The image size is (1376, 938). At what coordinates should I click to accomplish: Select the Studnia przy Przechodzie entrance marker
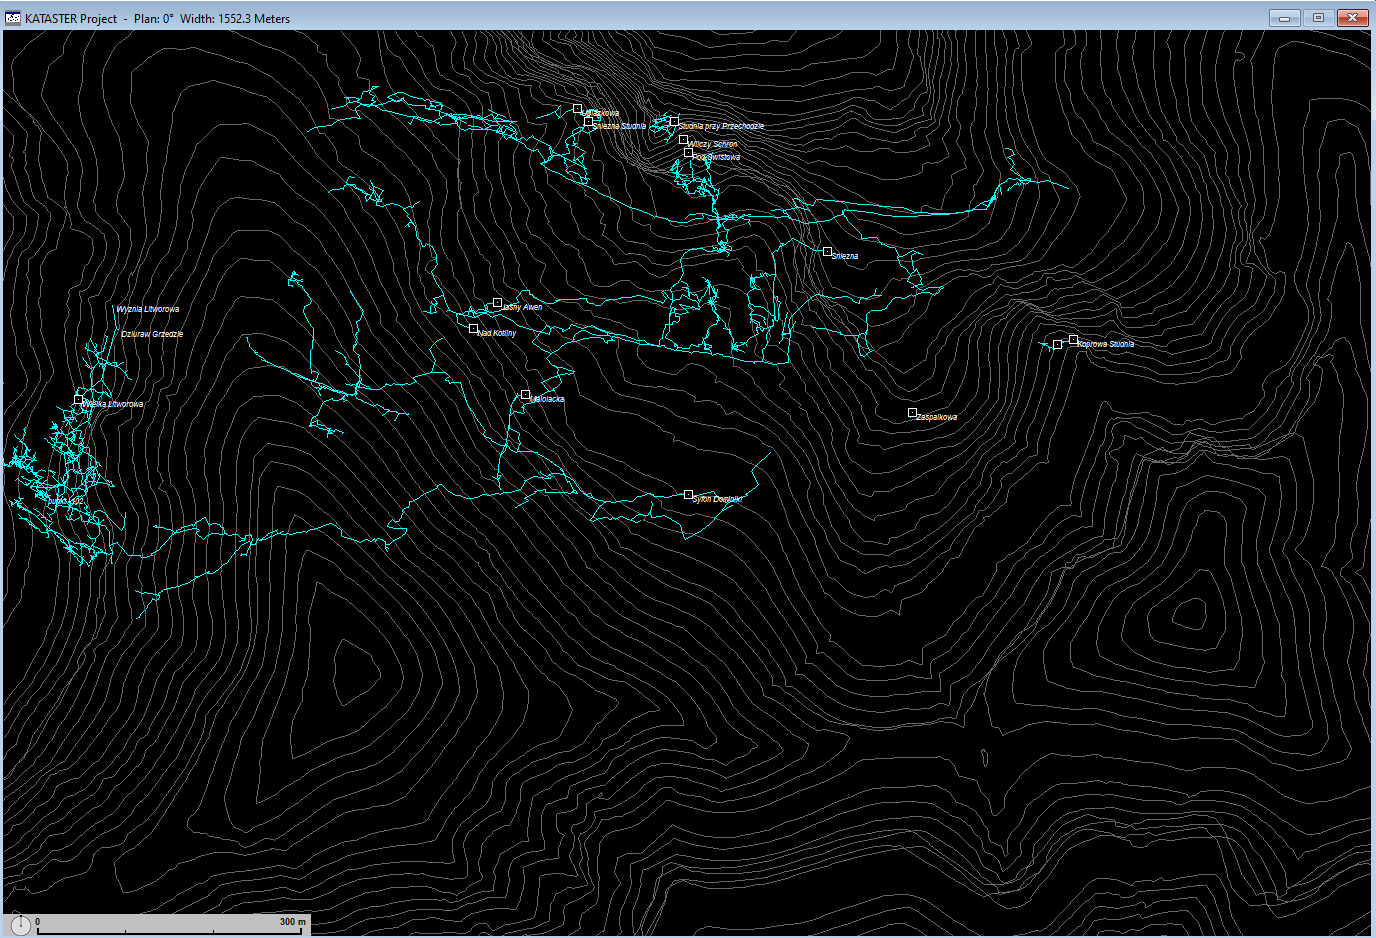point(674,121)
